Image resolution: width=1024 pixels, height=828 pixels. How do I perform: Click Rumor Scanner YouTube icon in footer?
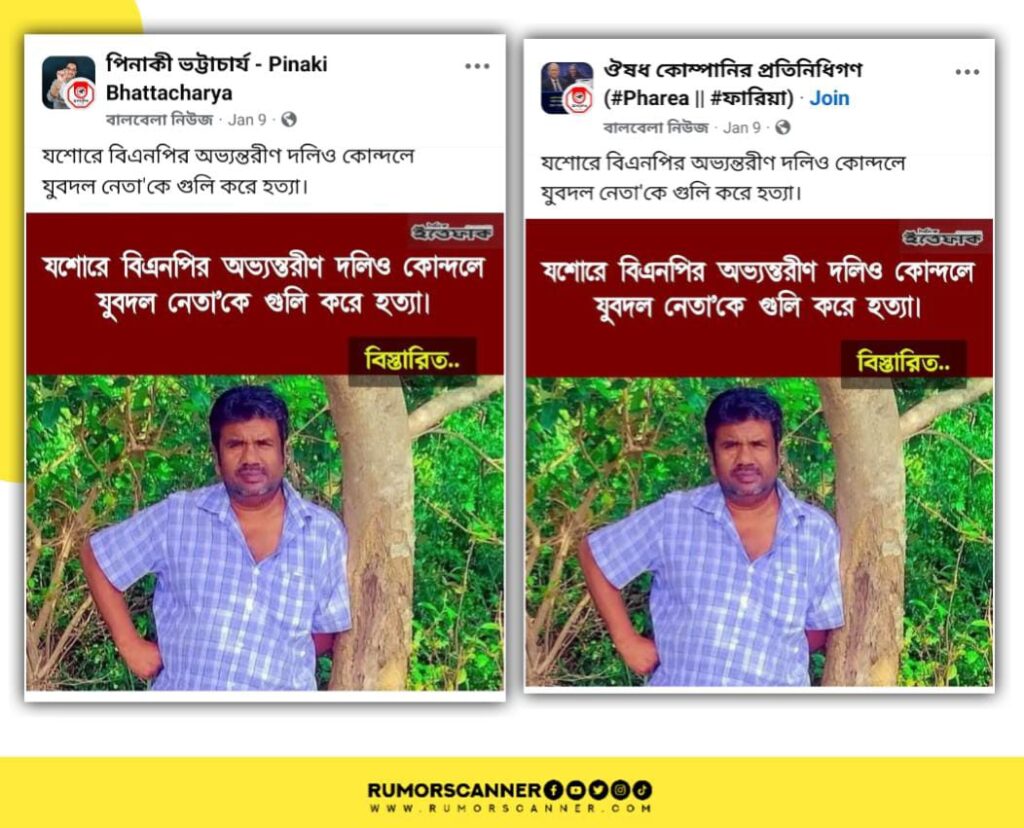576,790
